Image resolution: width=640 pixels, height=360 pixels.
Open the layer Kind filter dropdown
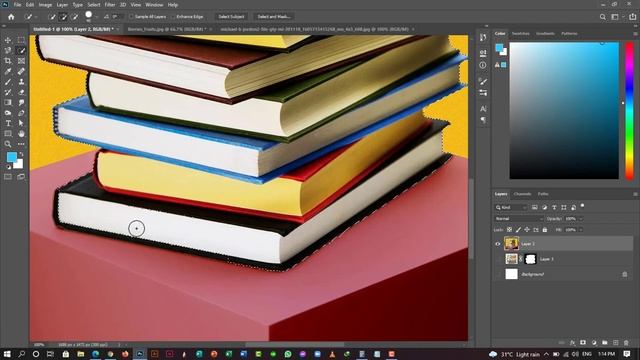click(511, 208)
